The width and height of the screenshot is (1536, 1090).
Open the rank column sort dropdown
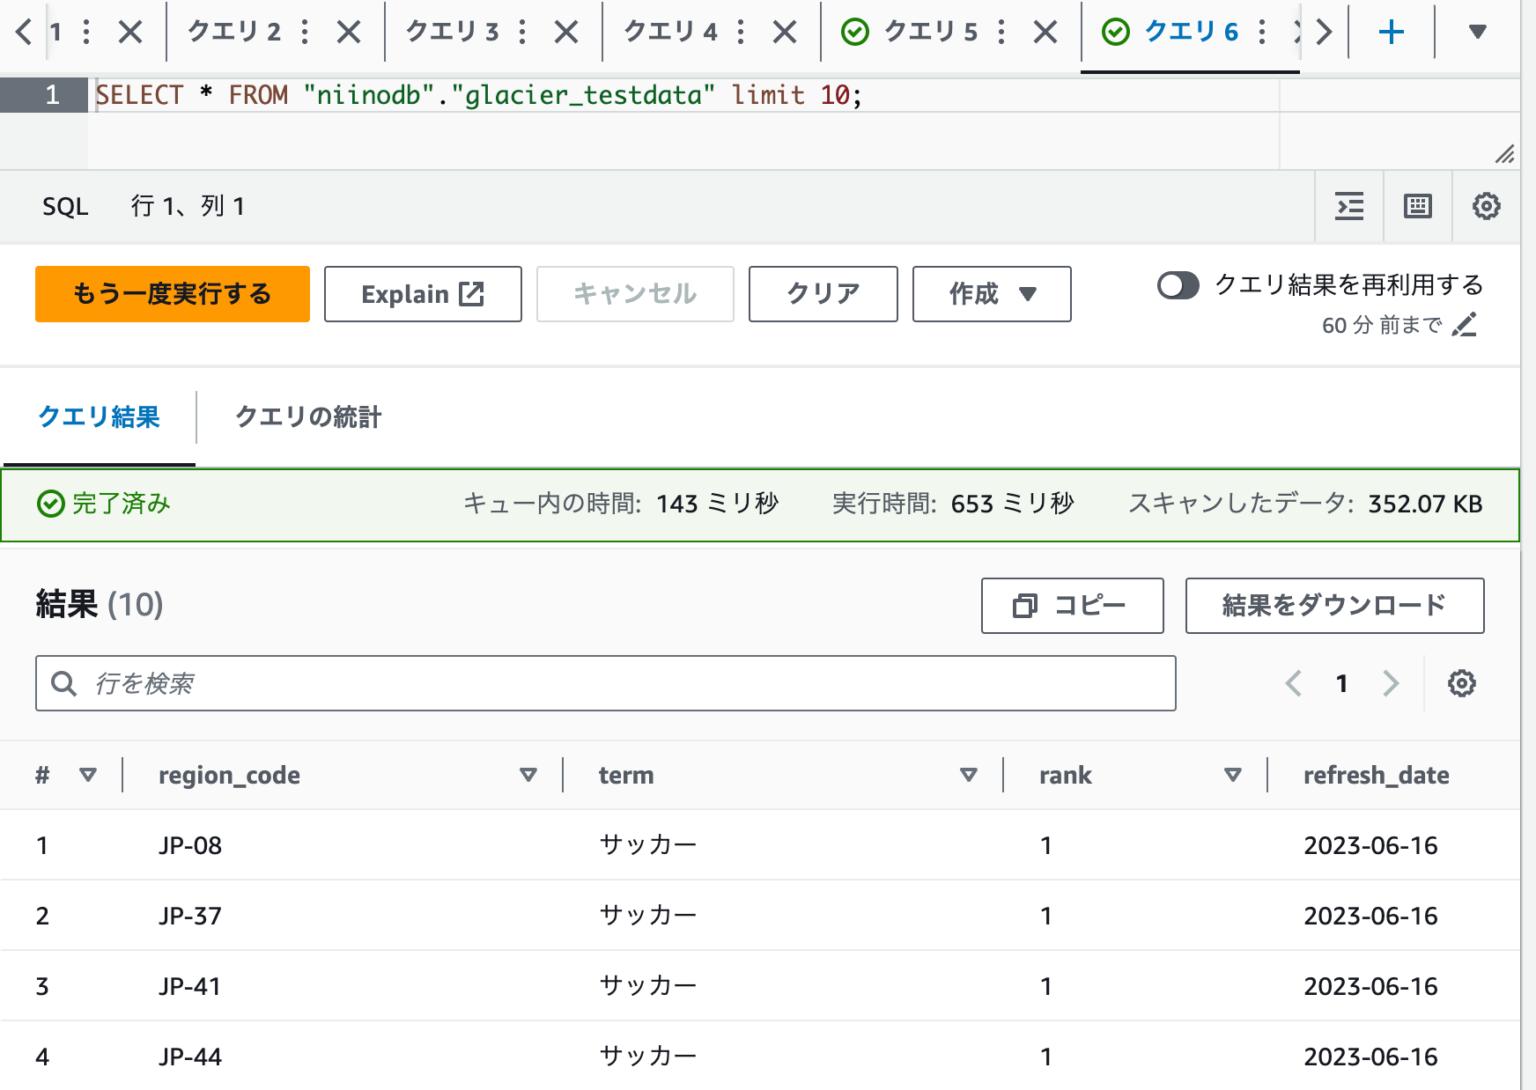coord(1233,774)
